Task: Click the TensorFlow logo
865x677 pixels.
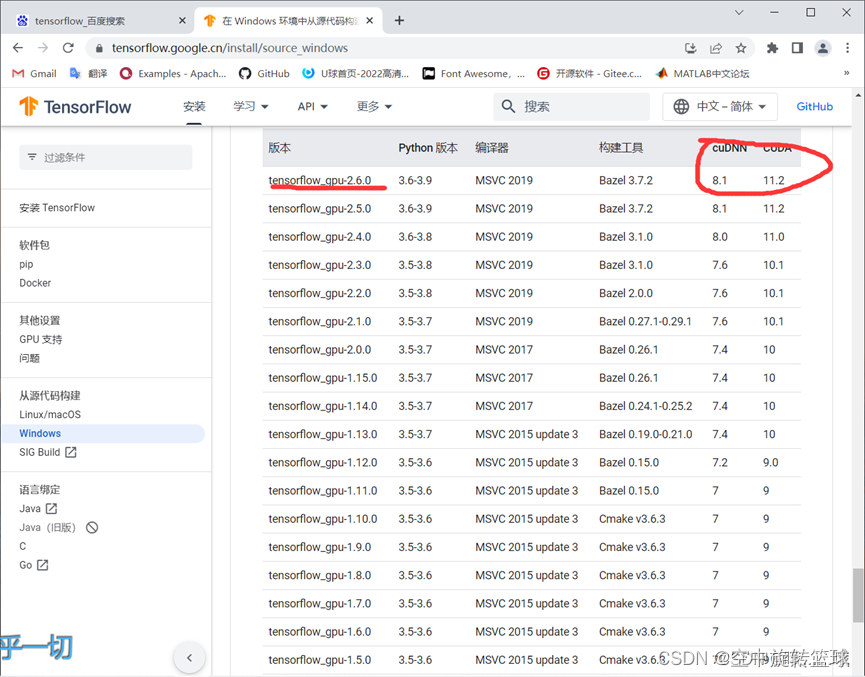Action: click(x=76, y=106)
